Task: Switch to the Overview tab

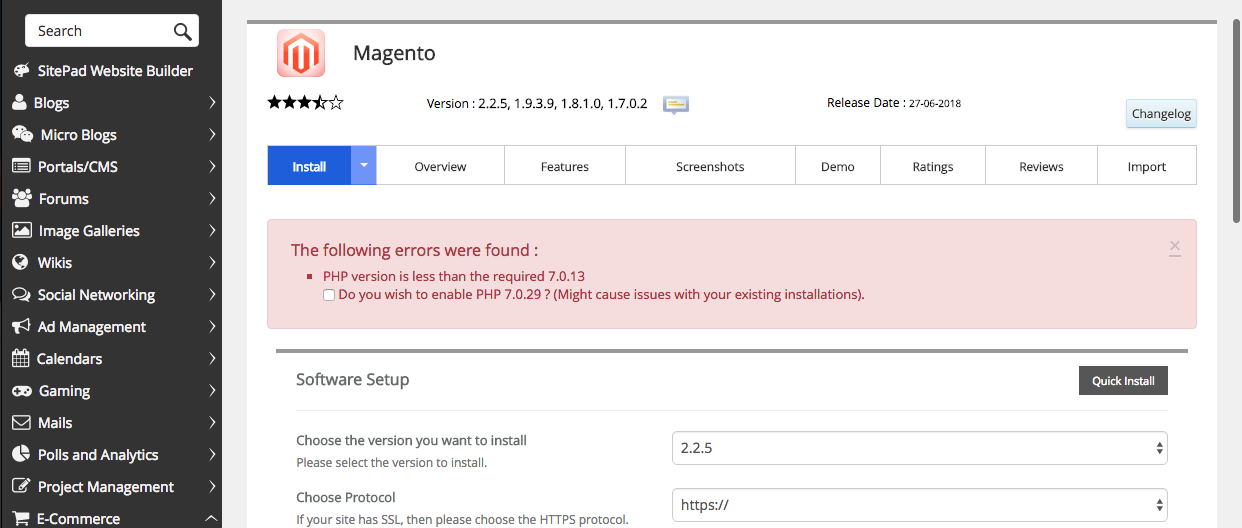Action: [440, 166]
